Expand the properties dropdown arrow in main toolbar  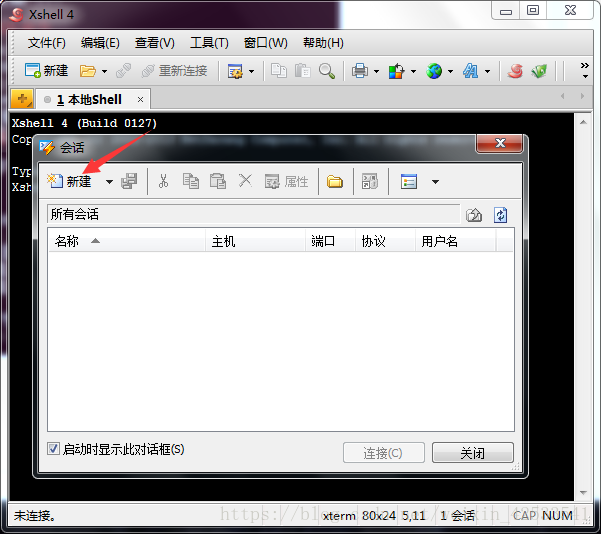coord(251,71)
